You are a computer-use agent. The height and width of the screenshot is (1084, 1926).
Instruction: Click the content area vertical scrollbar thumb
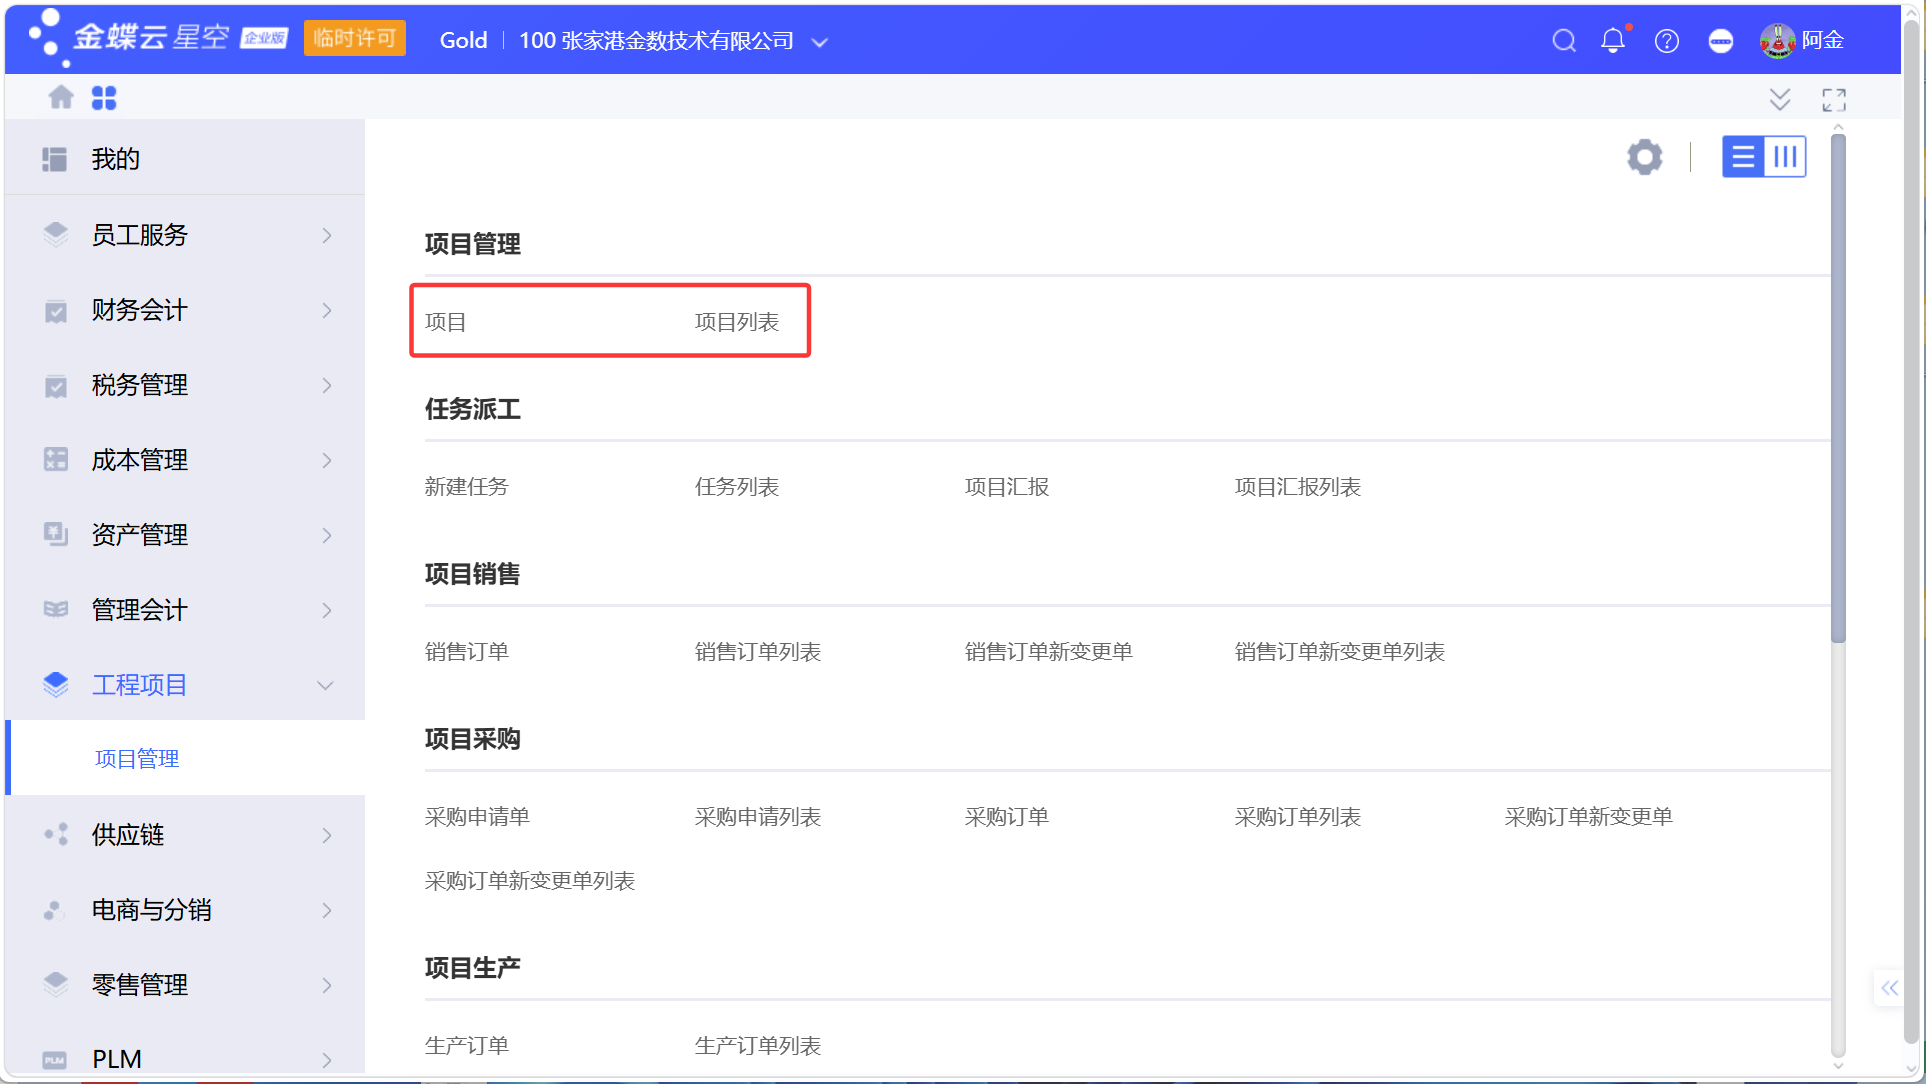coord(1838,388)
